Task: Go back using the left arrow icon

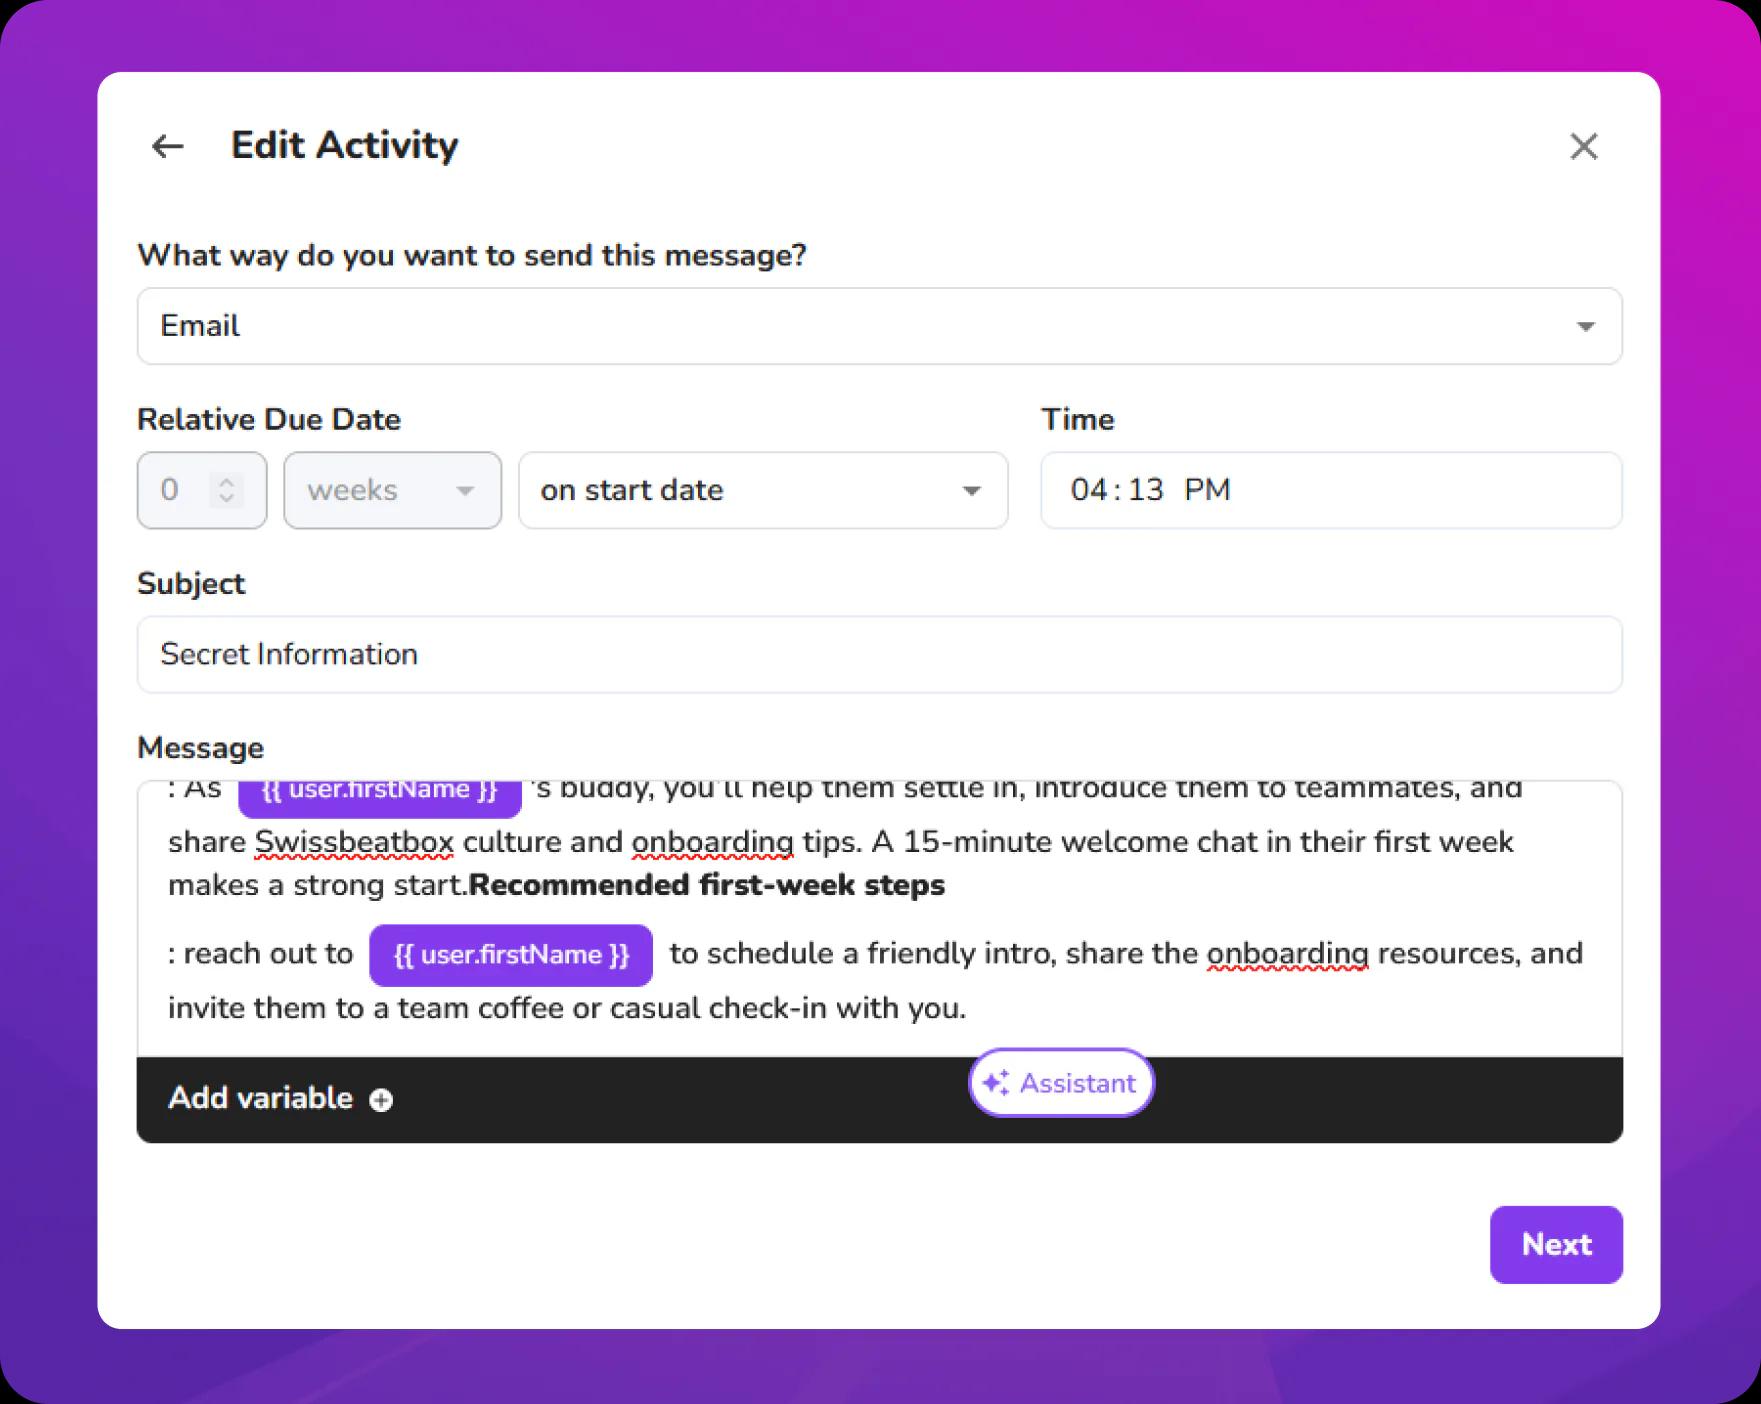Action: [x=167, y=147]
